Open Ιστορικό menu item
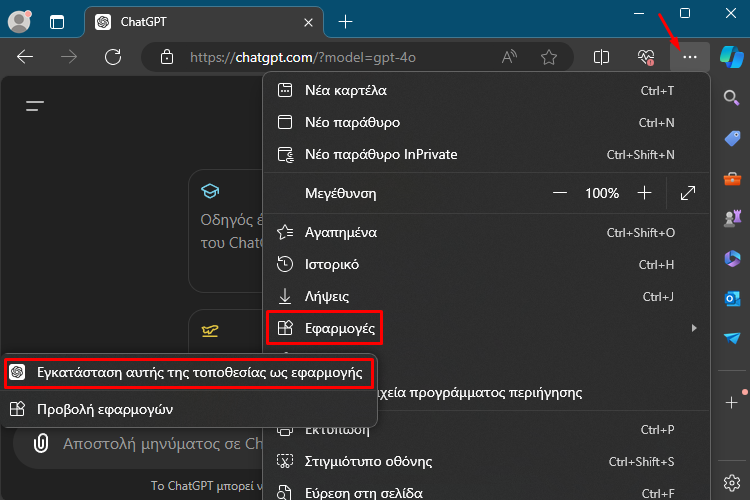The width and height of the screenshot is (750, 500). coord(486,265)
